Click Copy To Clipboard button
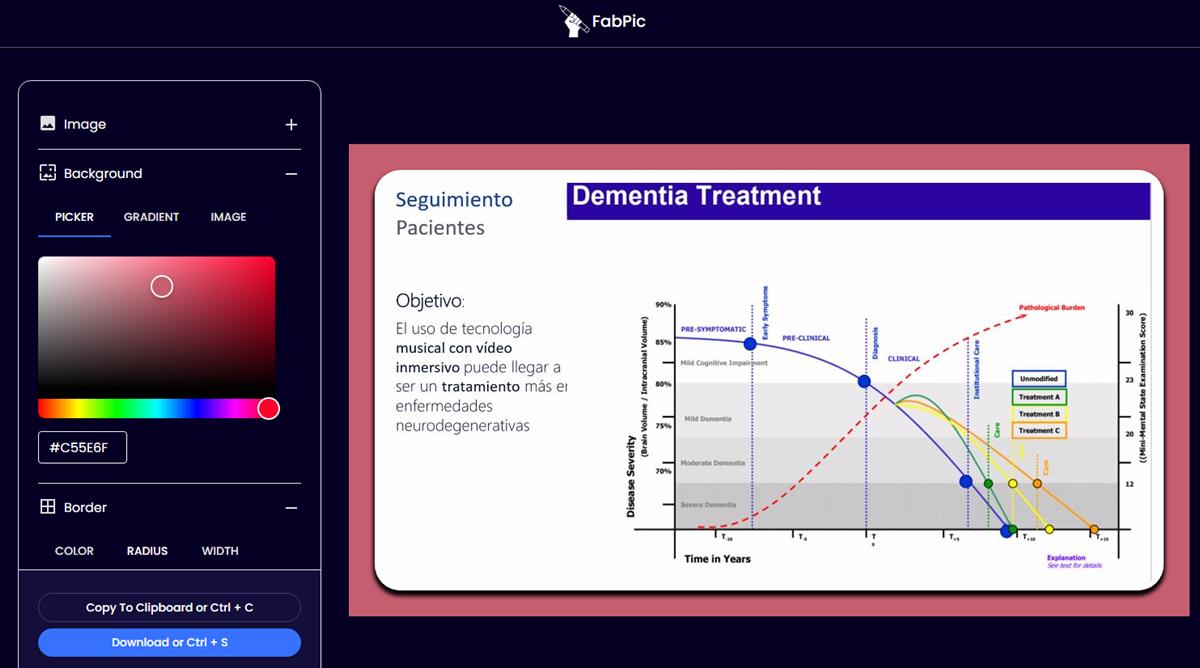This screenshot has height=668, width=1200. pyautogui.click(x=169, y=607)
